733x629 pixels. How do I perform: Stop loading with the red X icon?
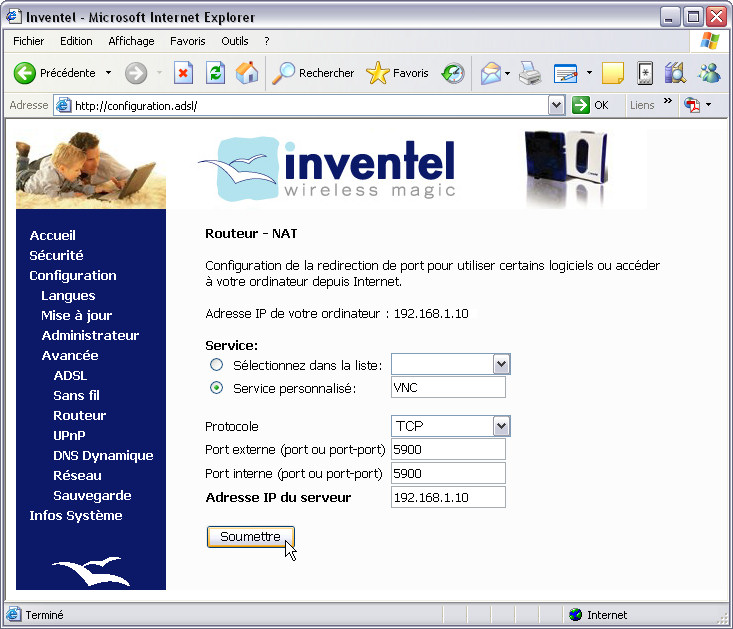coord(183,73)
